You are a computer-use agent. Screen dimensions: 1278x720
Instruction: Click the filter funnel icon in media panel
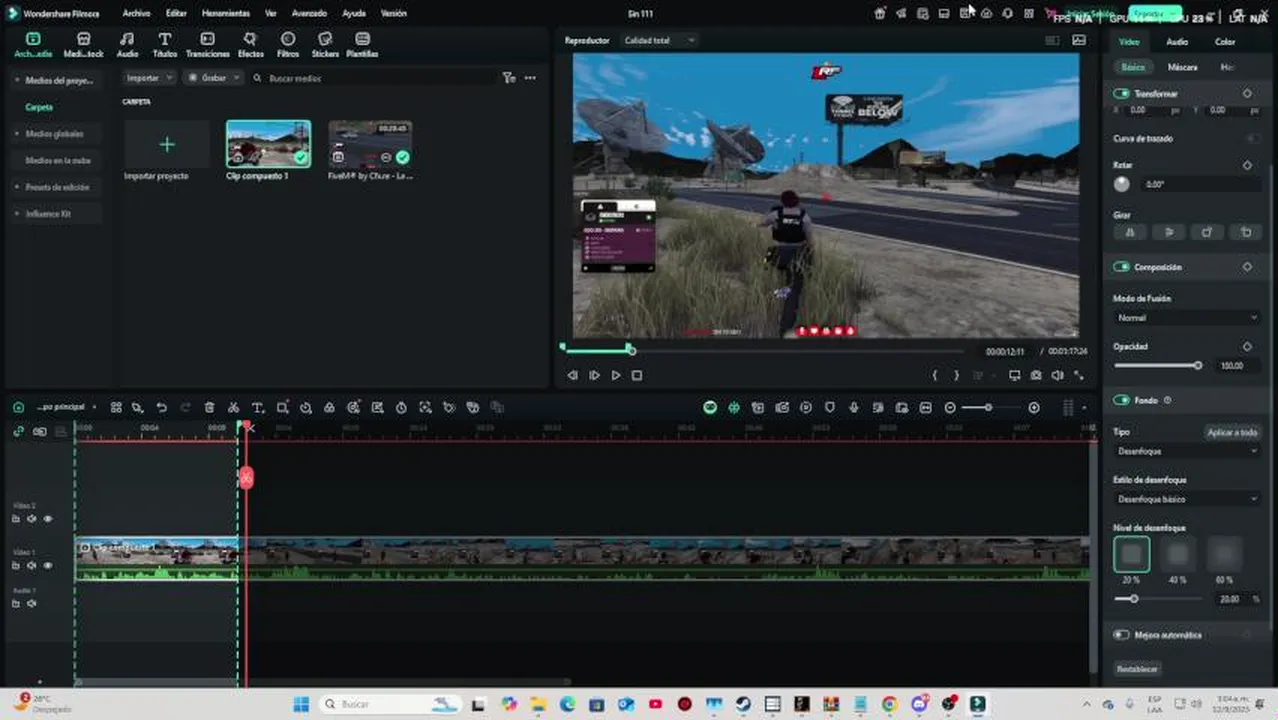pyautogui.click(x=508, y=77)
